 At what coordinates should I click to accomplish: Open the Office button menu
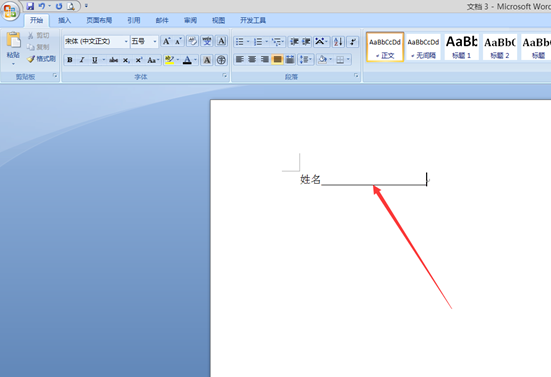[10, 11]
